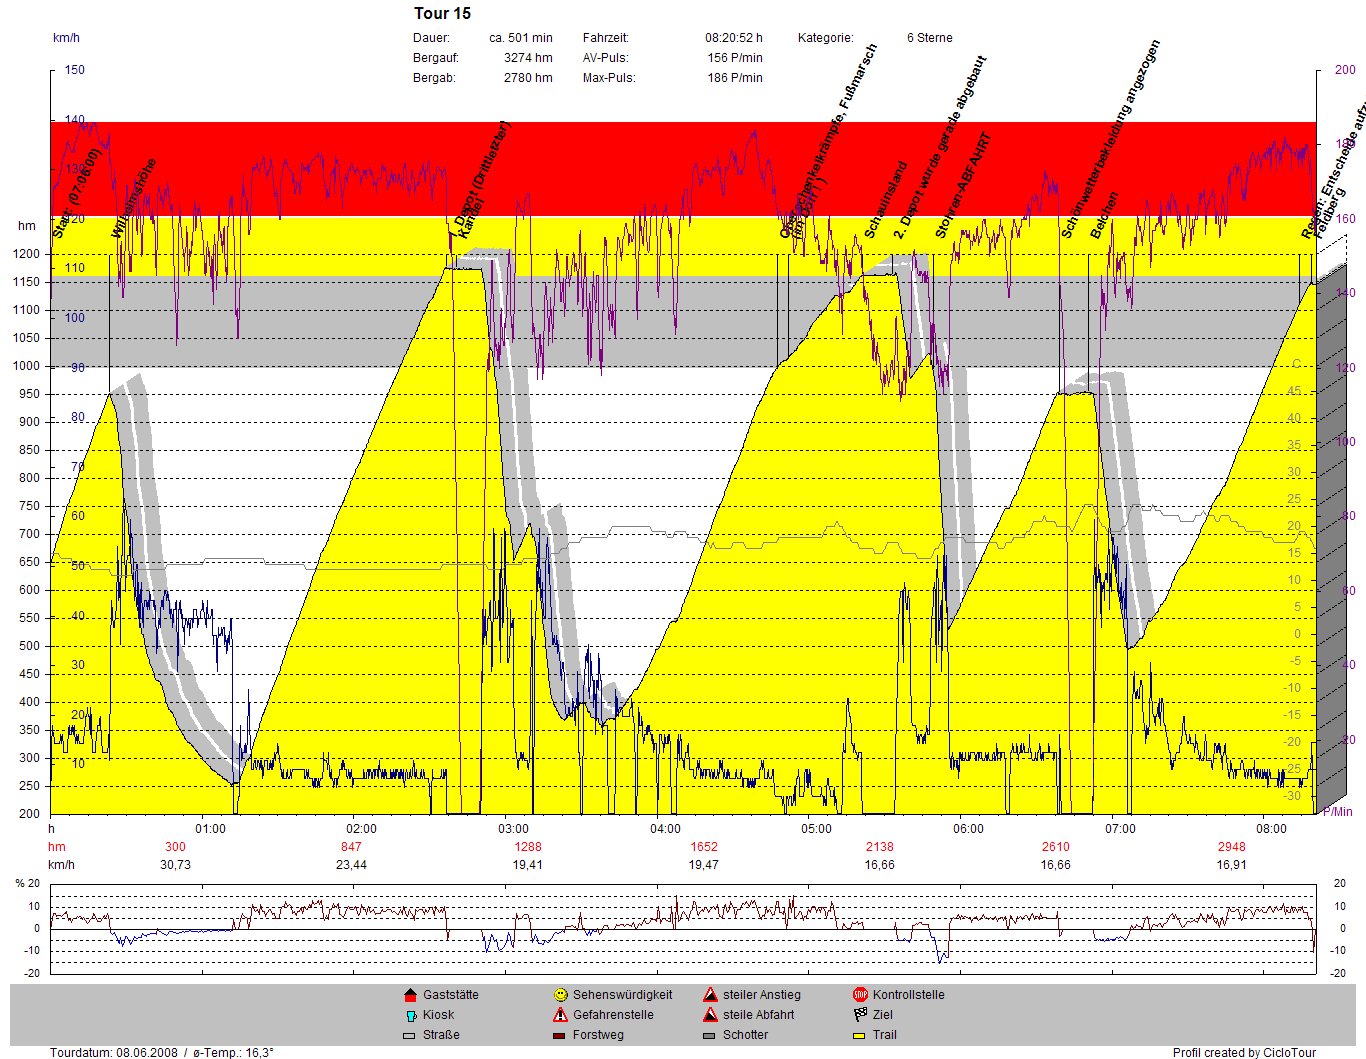The width and height of the screenshot is (1366, 1059).
Task: Click the 'Schauinsland' waypoint label
Action: (886, 201)
